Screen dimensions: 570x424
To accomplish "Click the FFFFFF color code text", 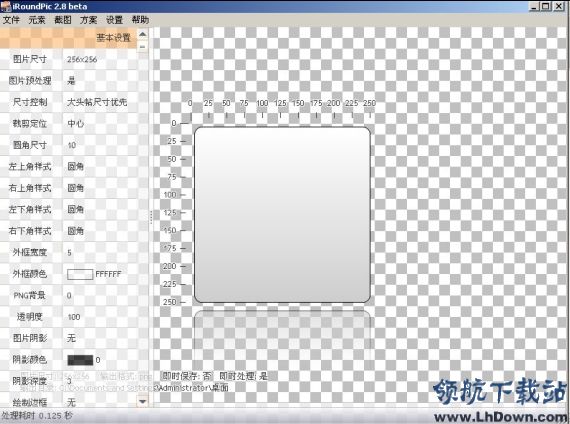I will pos(108,274).
